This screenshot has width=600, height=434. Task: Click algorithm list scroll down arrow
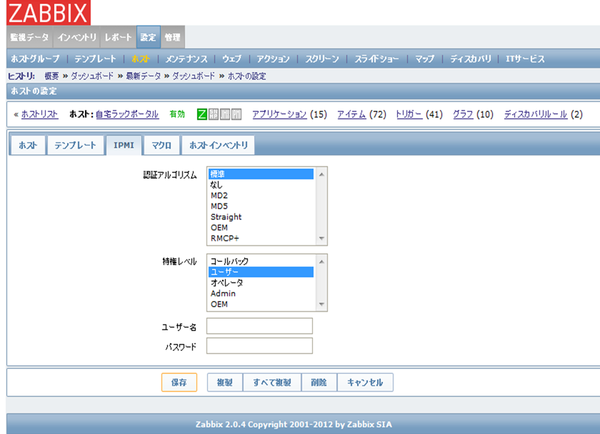click(x=321, y=238)
